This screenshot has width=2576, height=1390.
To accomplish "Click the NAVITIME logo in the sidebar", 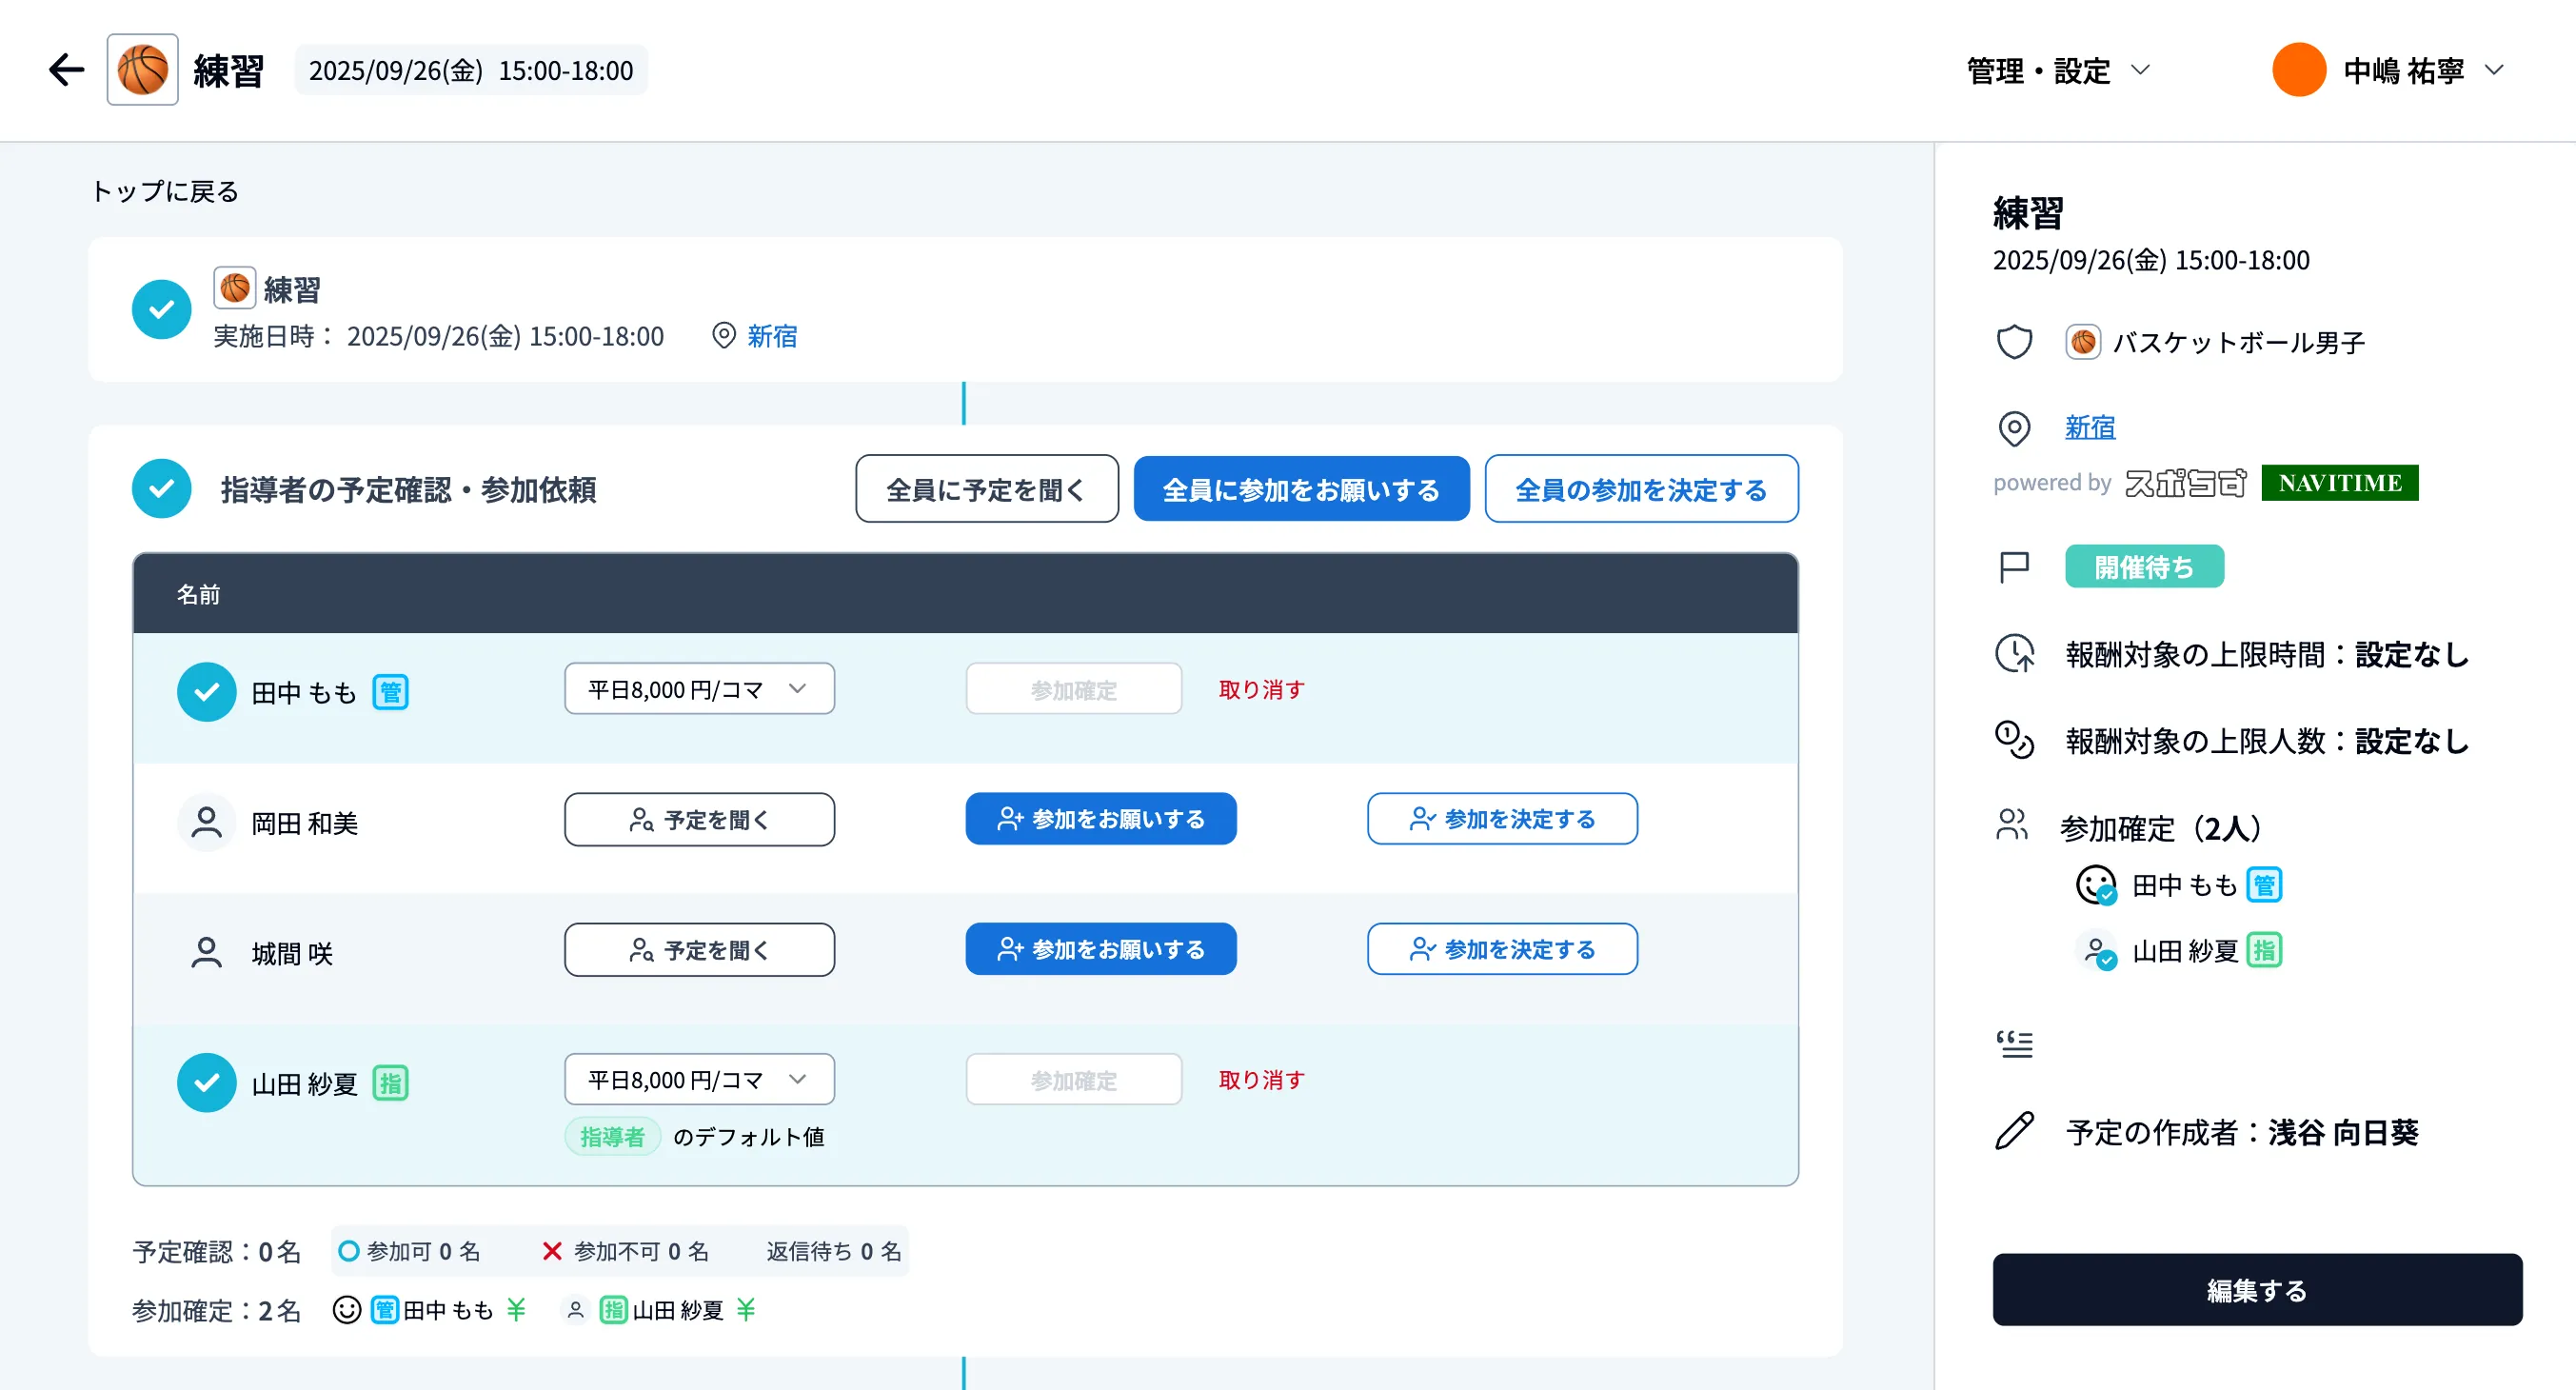I will click(x=2339, y=483).
